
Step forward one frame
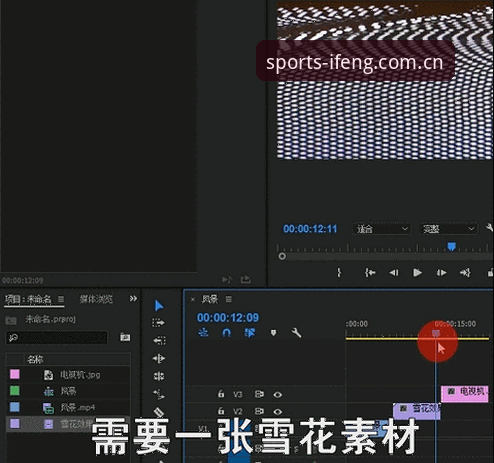441,273
